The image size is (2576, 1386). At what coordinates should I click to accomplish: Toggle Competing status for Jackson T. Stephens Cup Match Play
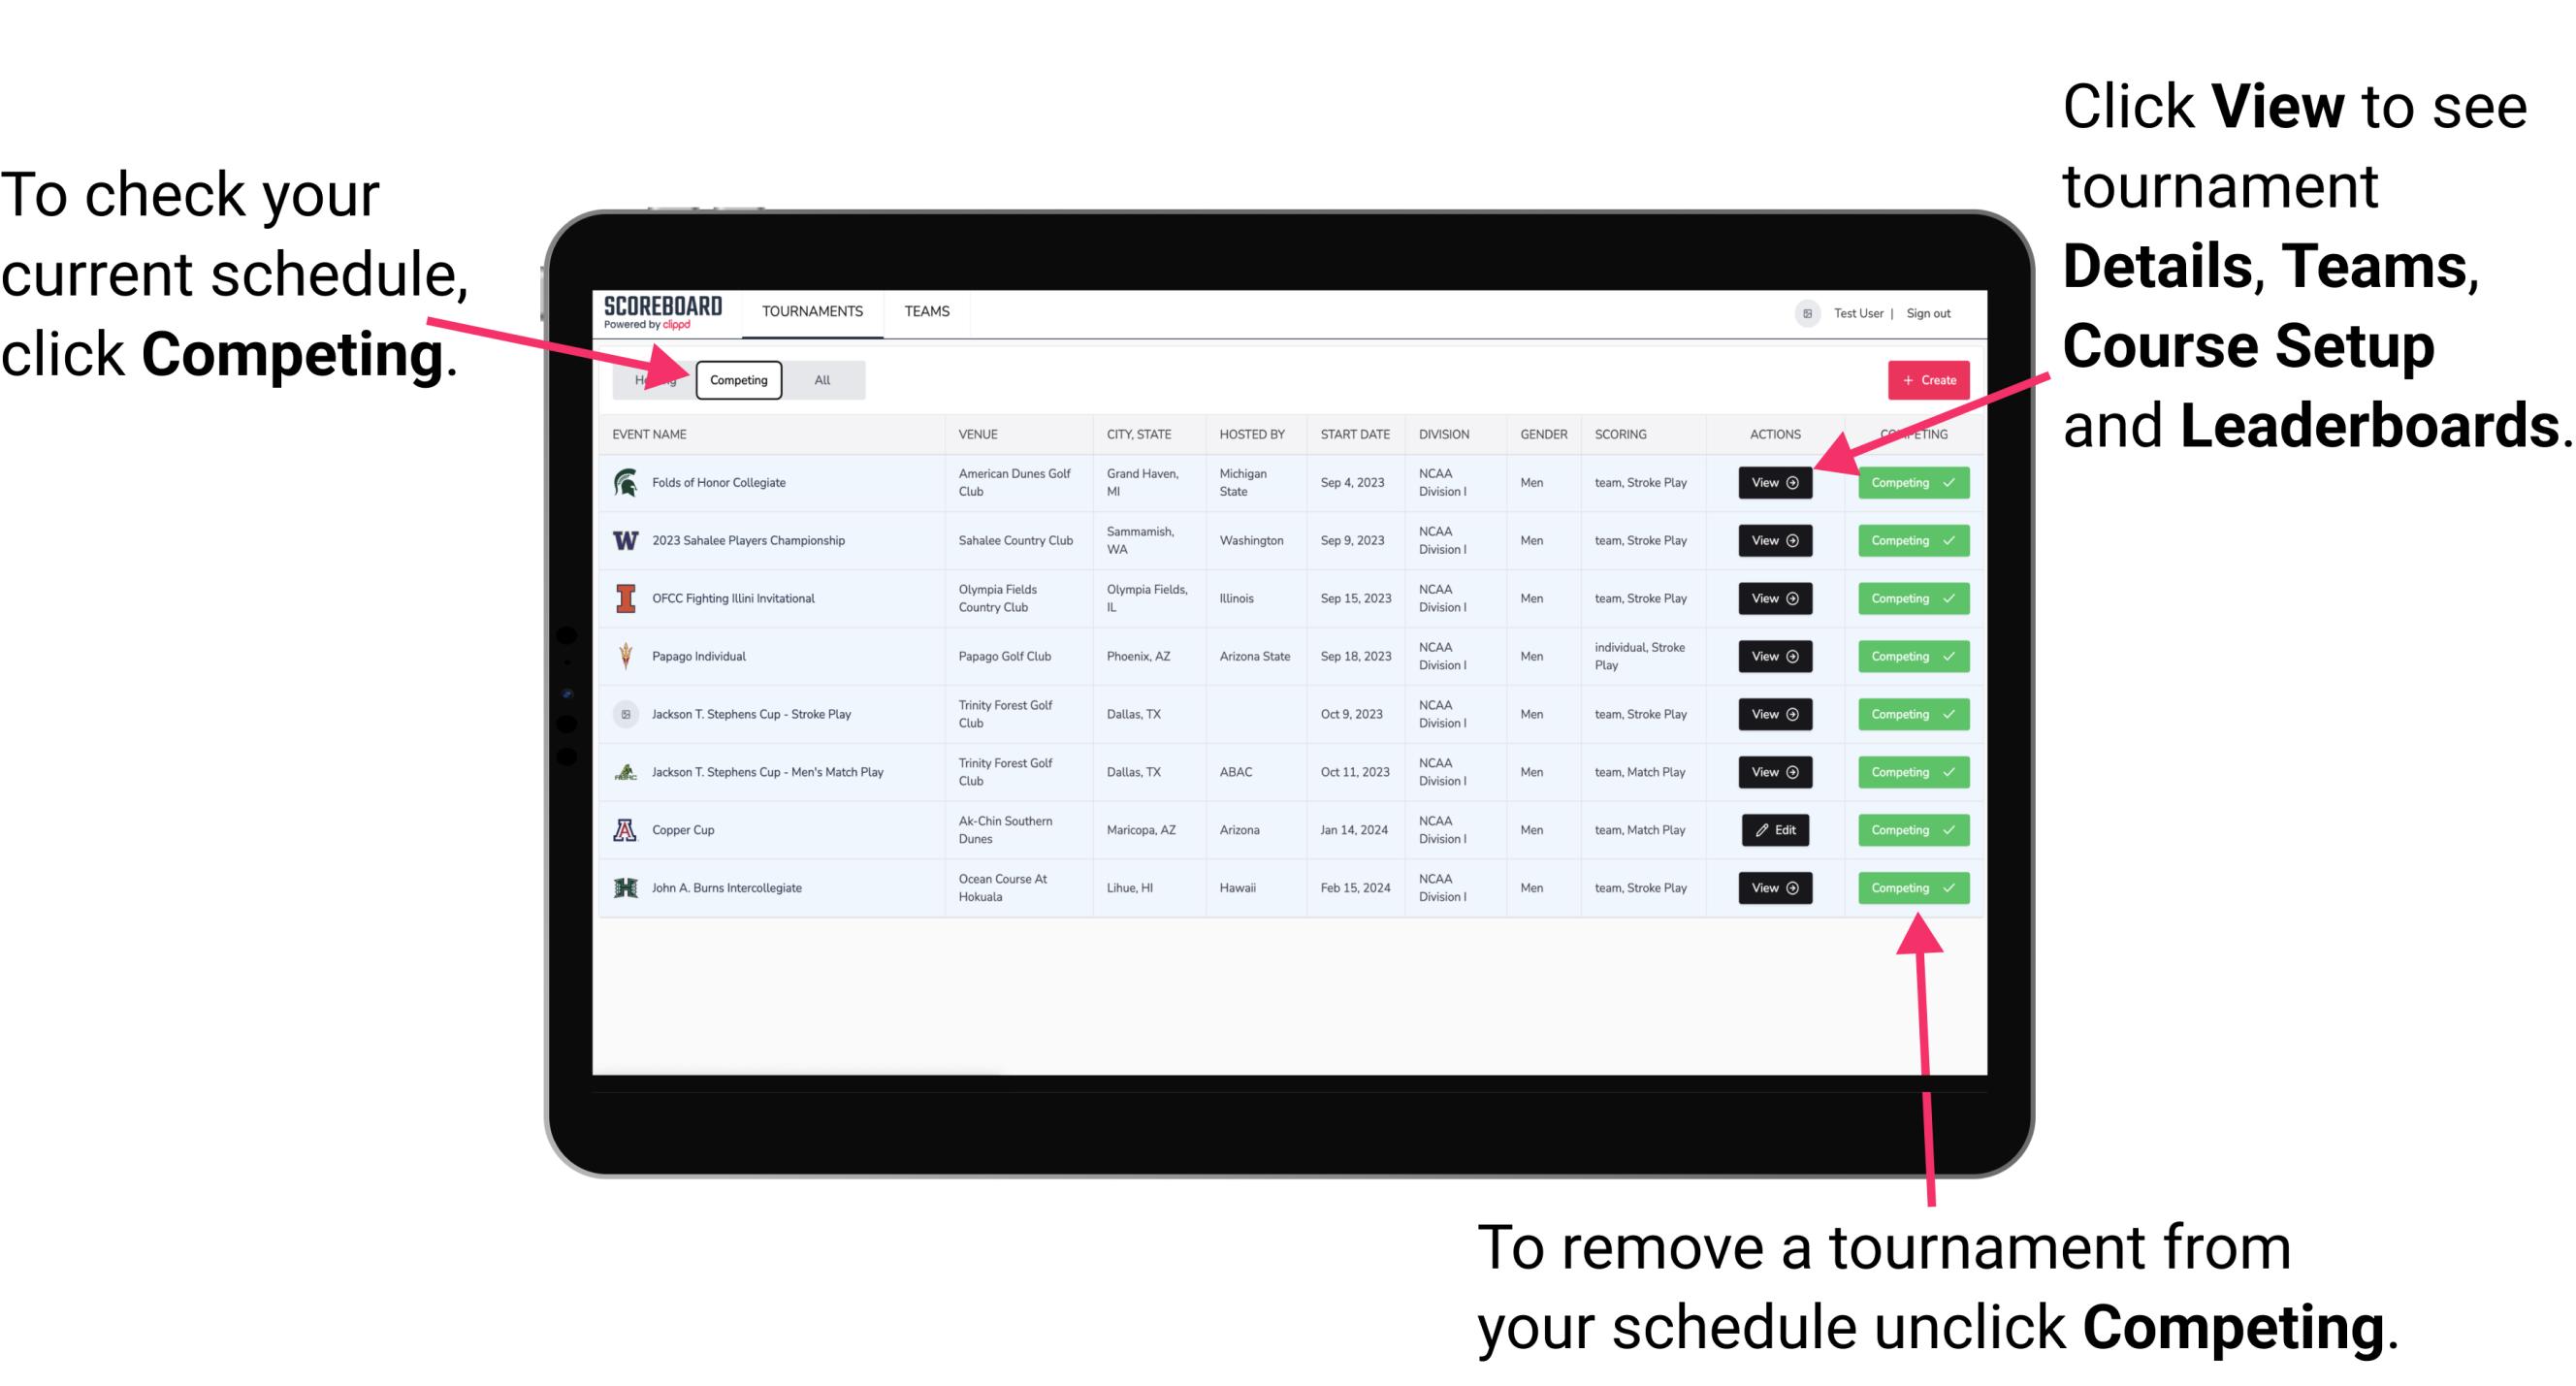pos(1907,771)
